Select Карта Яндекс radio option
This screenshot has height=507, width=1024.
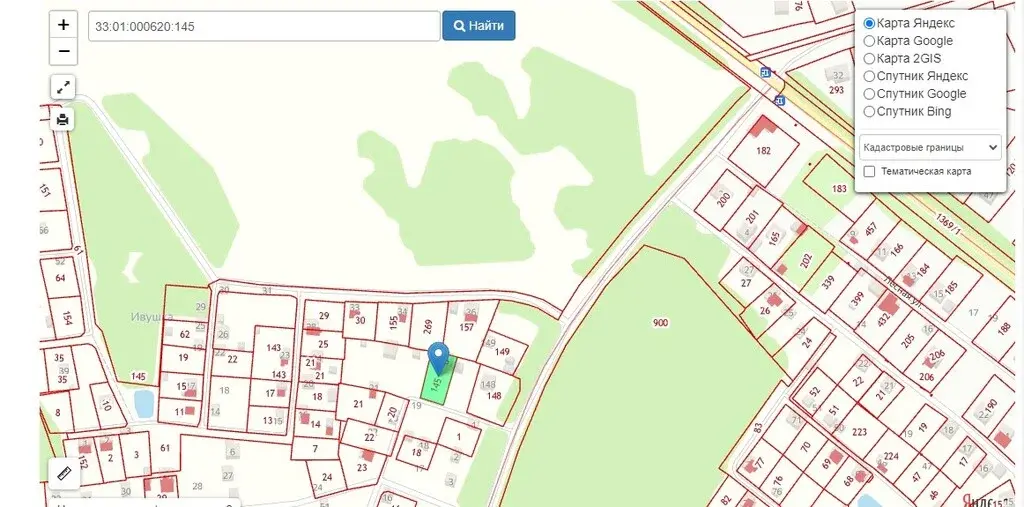[x=900, y=23]
